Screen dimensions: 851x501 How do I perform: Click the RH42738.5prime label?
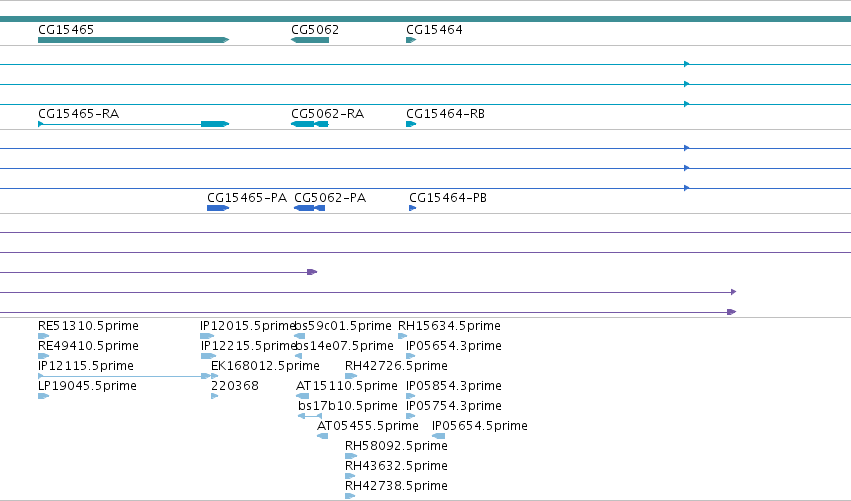396,486
